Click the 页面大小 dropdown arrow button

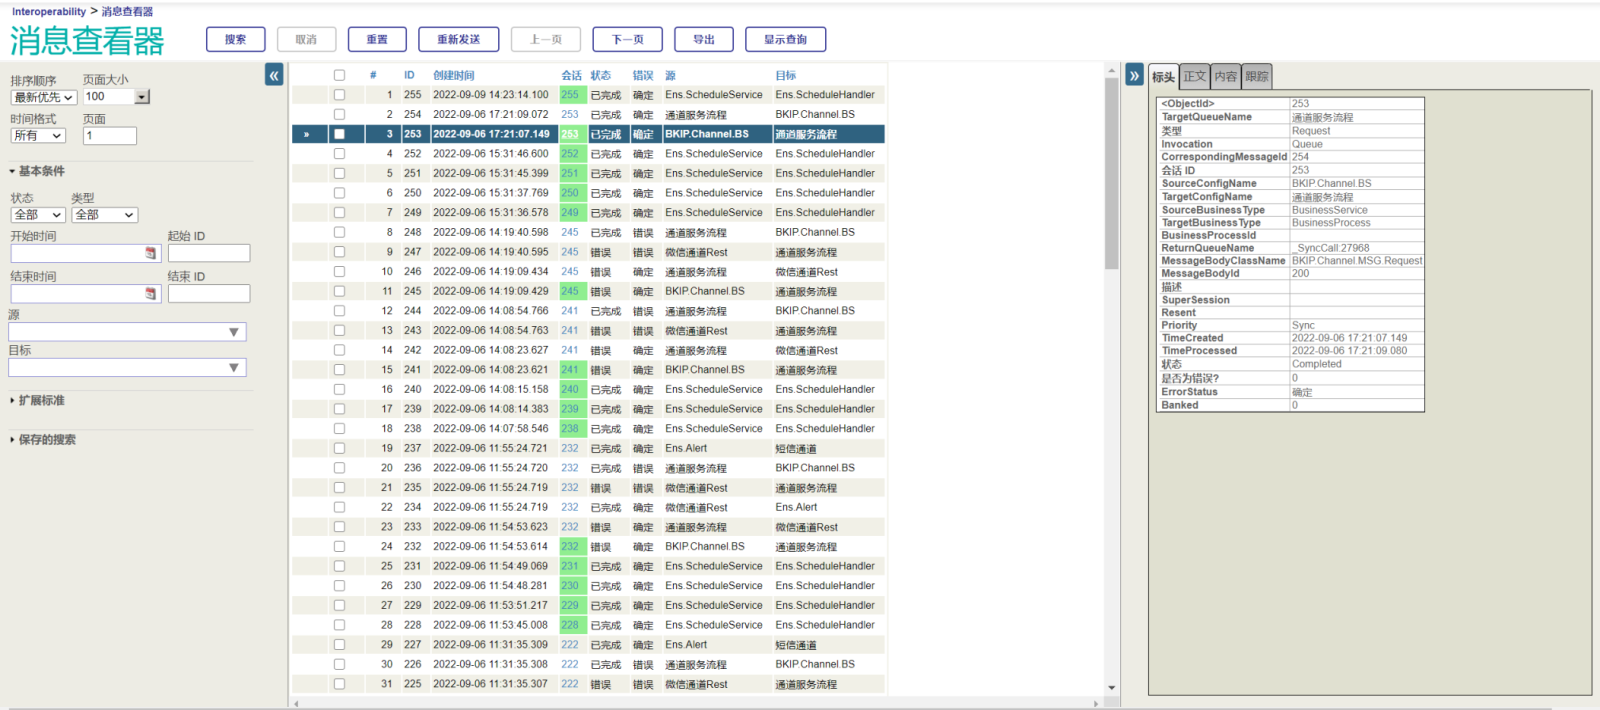point(142,97)
